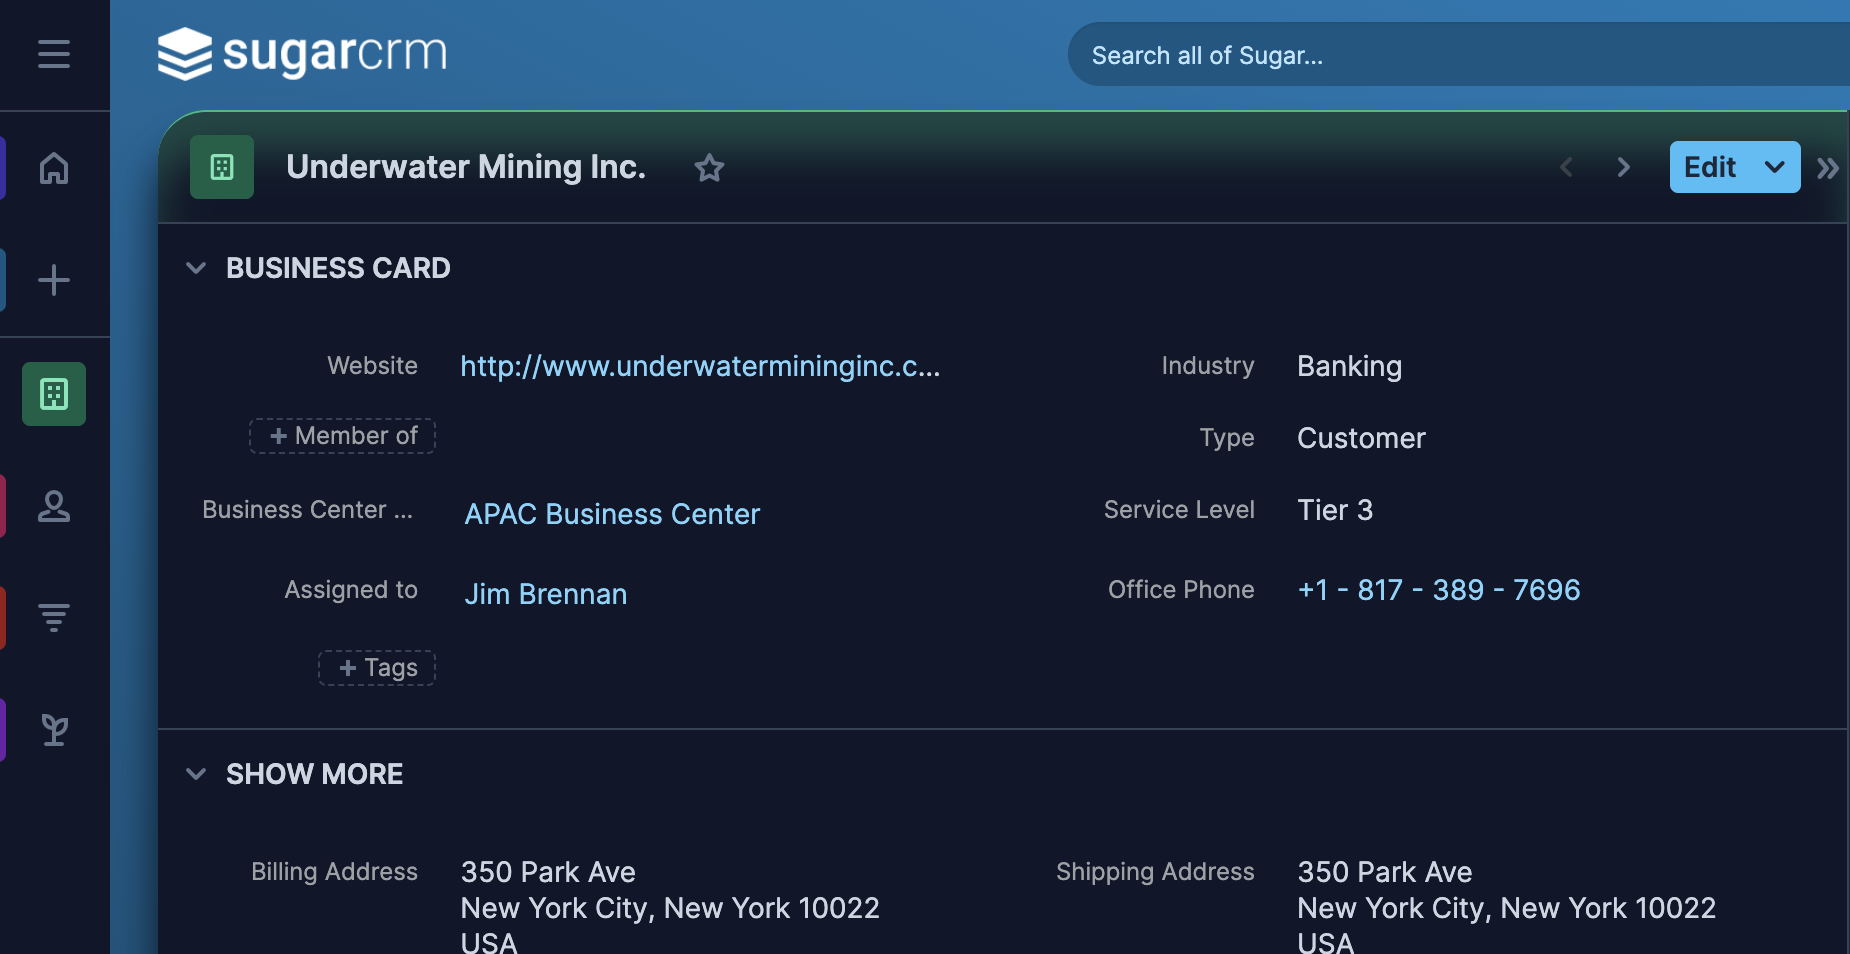The image size is (1850, 954).
Task: Favorite Underwater Mining Inc. with the star
Action: (x=709, y=168)
